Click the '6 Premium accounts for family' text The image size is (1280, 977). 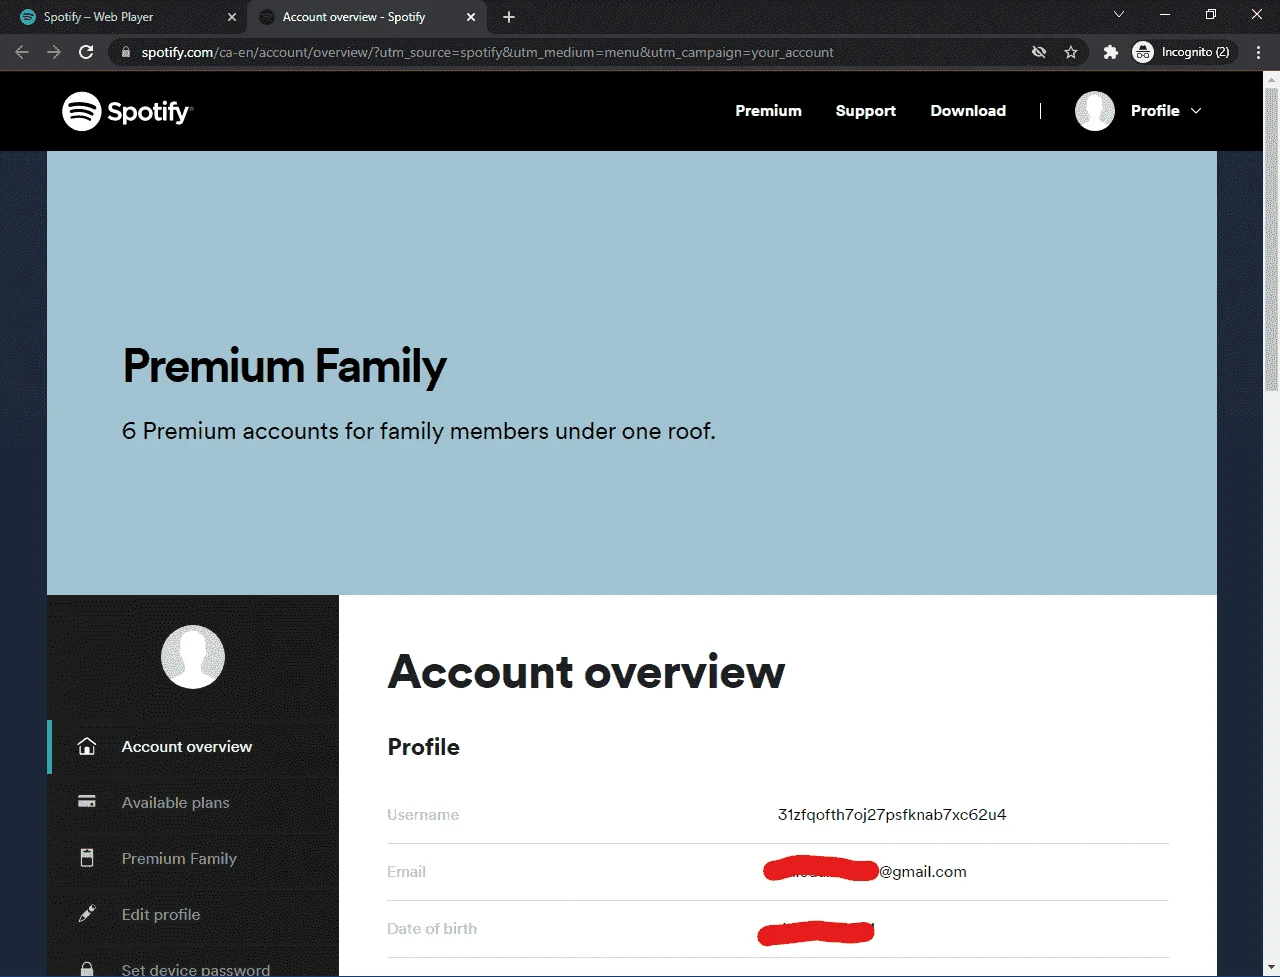click(x=419, y=431)
